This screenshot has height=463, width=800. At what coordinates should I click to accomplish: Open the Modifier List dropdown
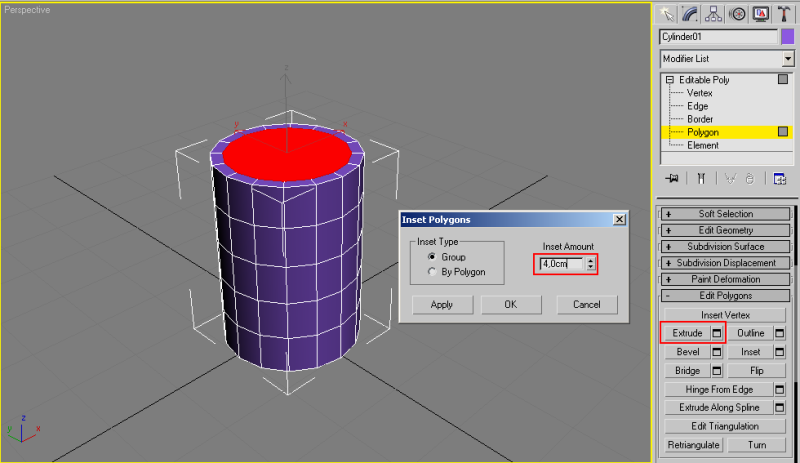788,59
